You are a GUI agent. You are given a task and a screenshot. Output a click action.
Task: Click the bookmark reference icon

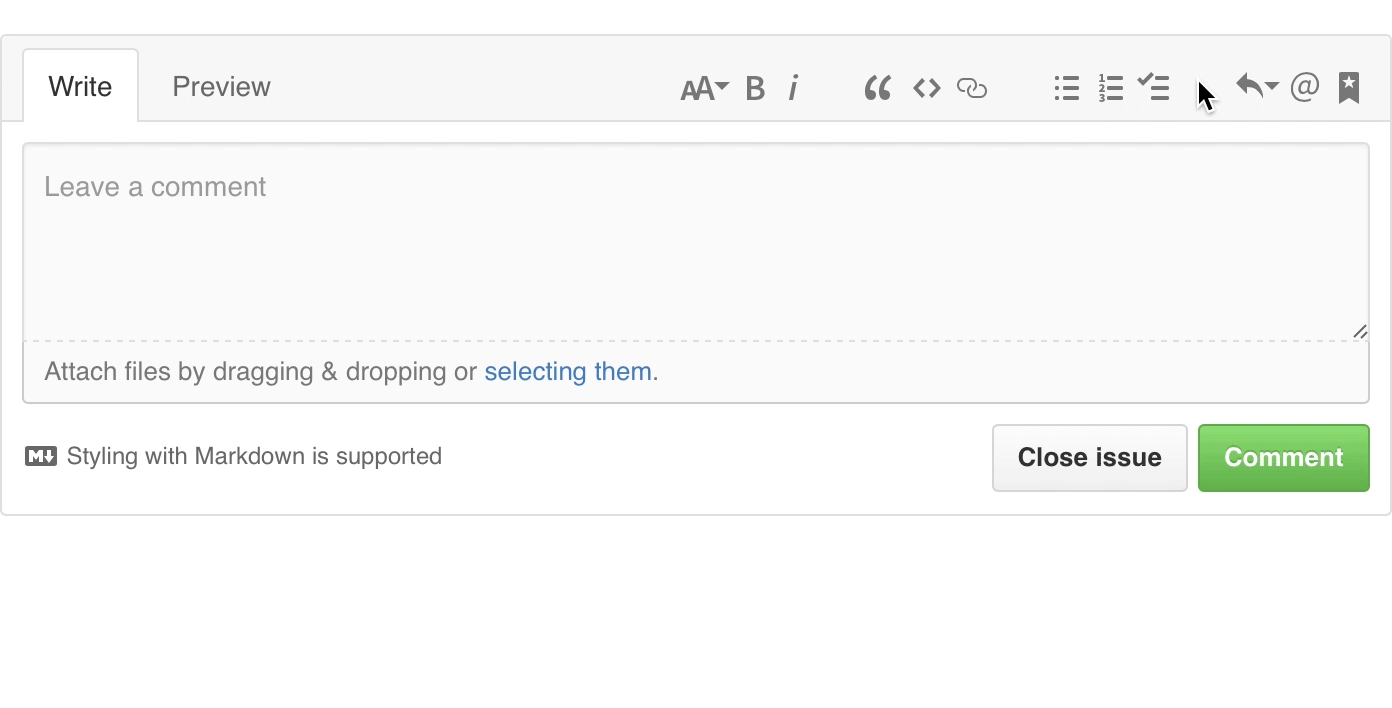click(x=1349, y=88)
